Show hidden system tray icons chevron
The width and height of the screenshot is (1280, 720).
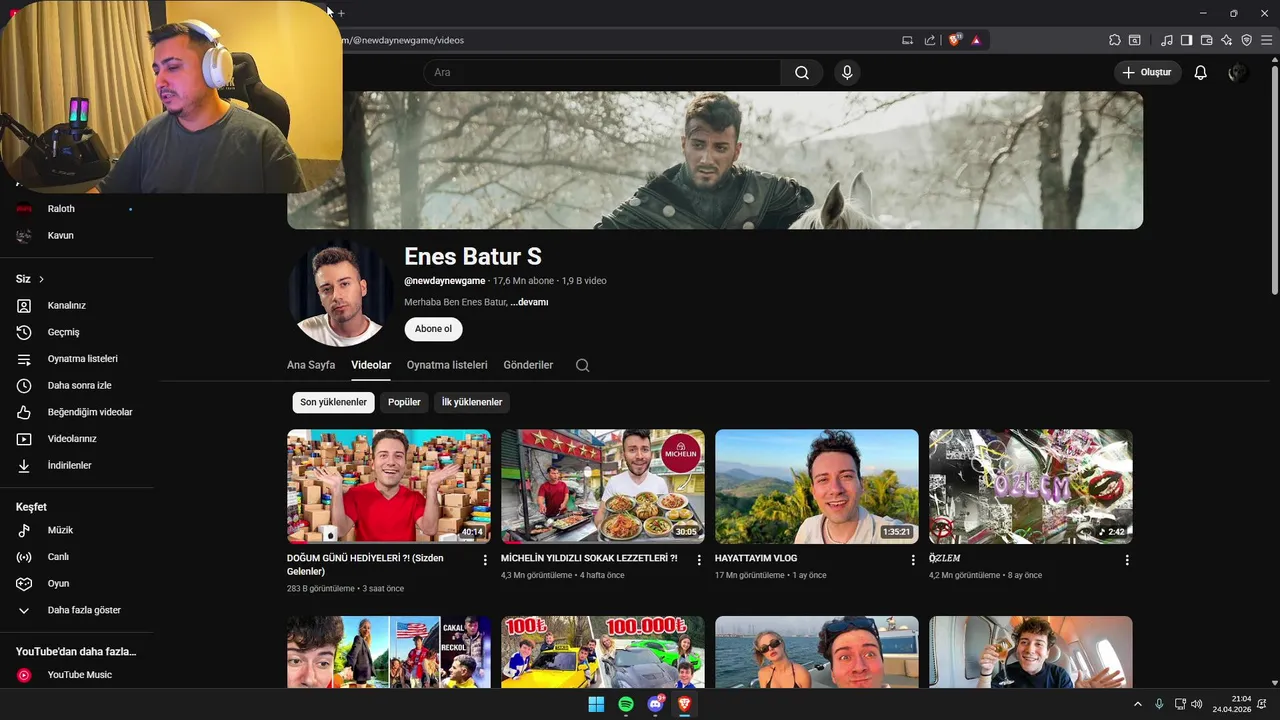pos(1137,704)
